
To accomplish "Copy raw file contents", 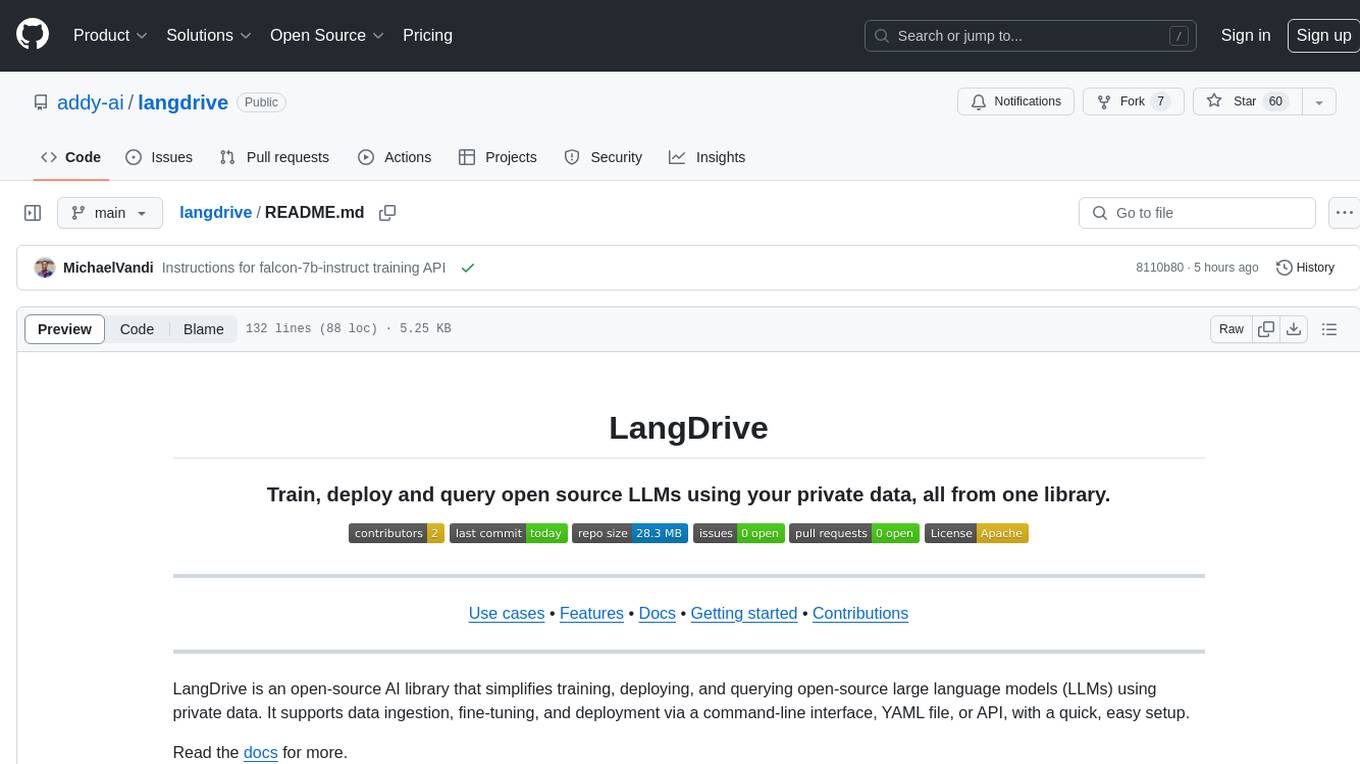I will point(1266,329).
